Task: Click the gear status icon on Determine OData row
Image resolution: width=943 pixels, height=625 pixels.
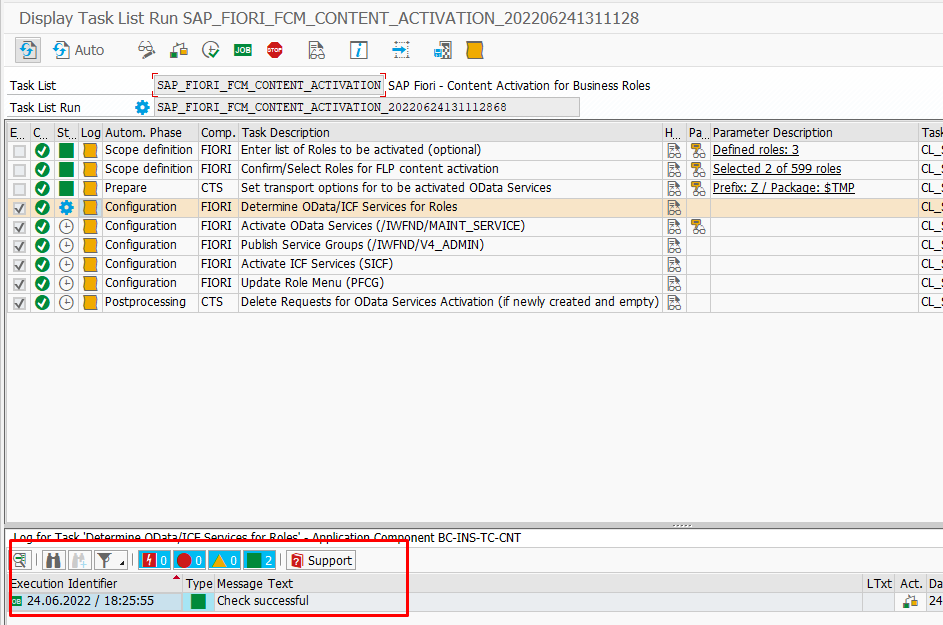Action: [x=66, y=208]
